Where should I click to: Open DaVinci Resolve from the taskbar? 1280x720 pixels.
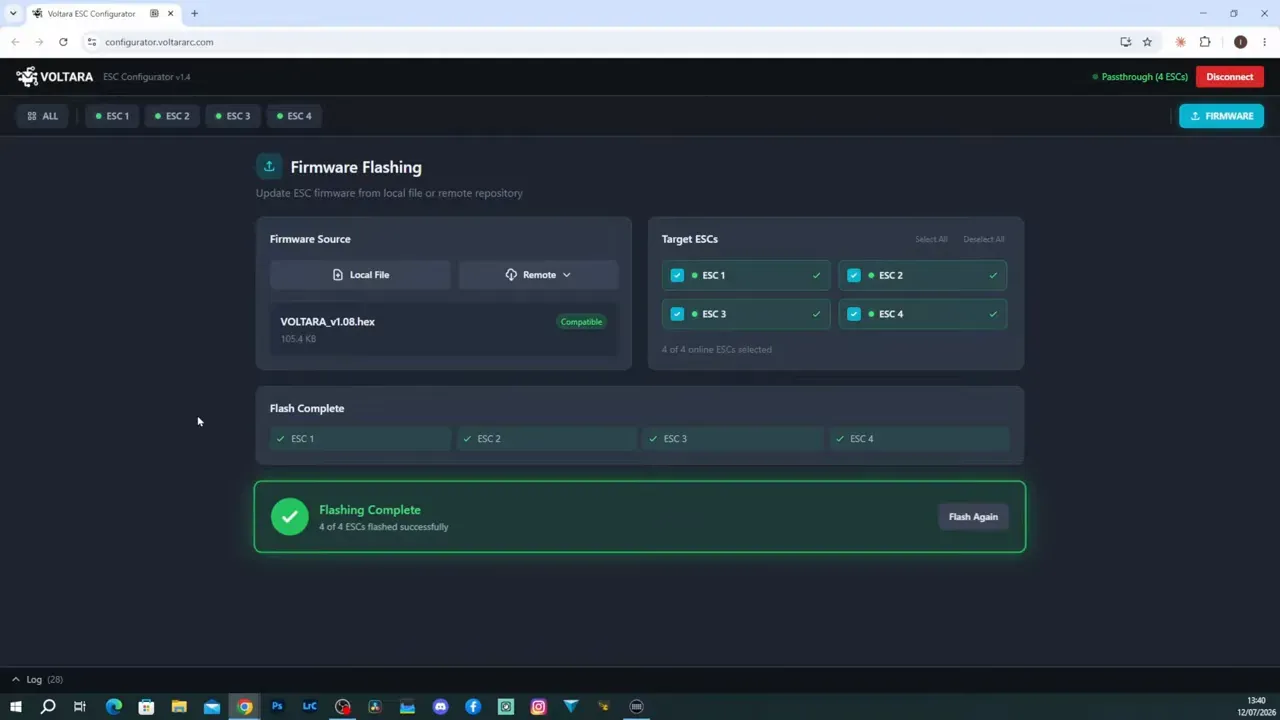(x=375, y=707)
